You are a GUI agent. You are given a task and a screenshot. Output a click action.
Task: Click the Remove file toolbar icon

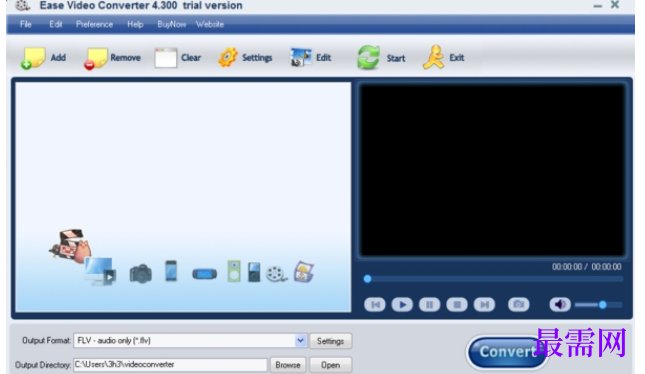(95, 58)
